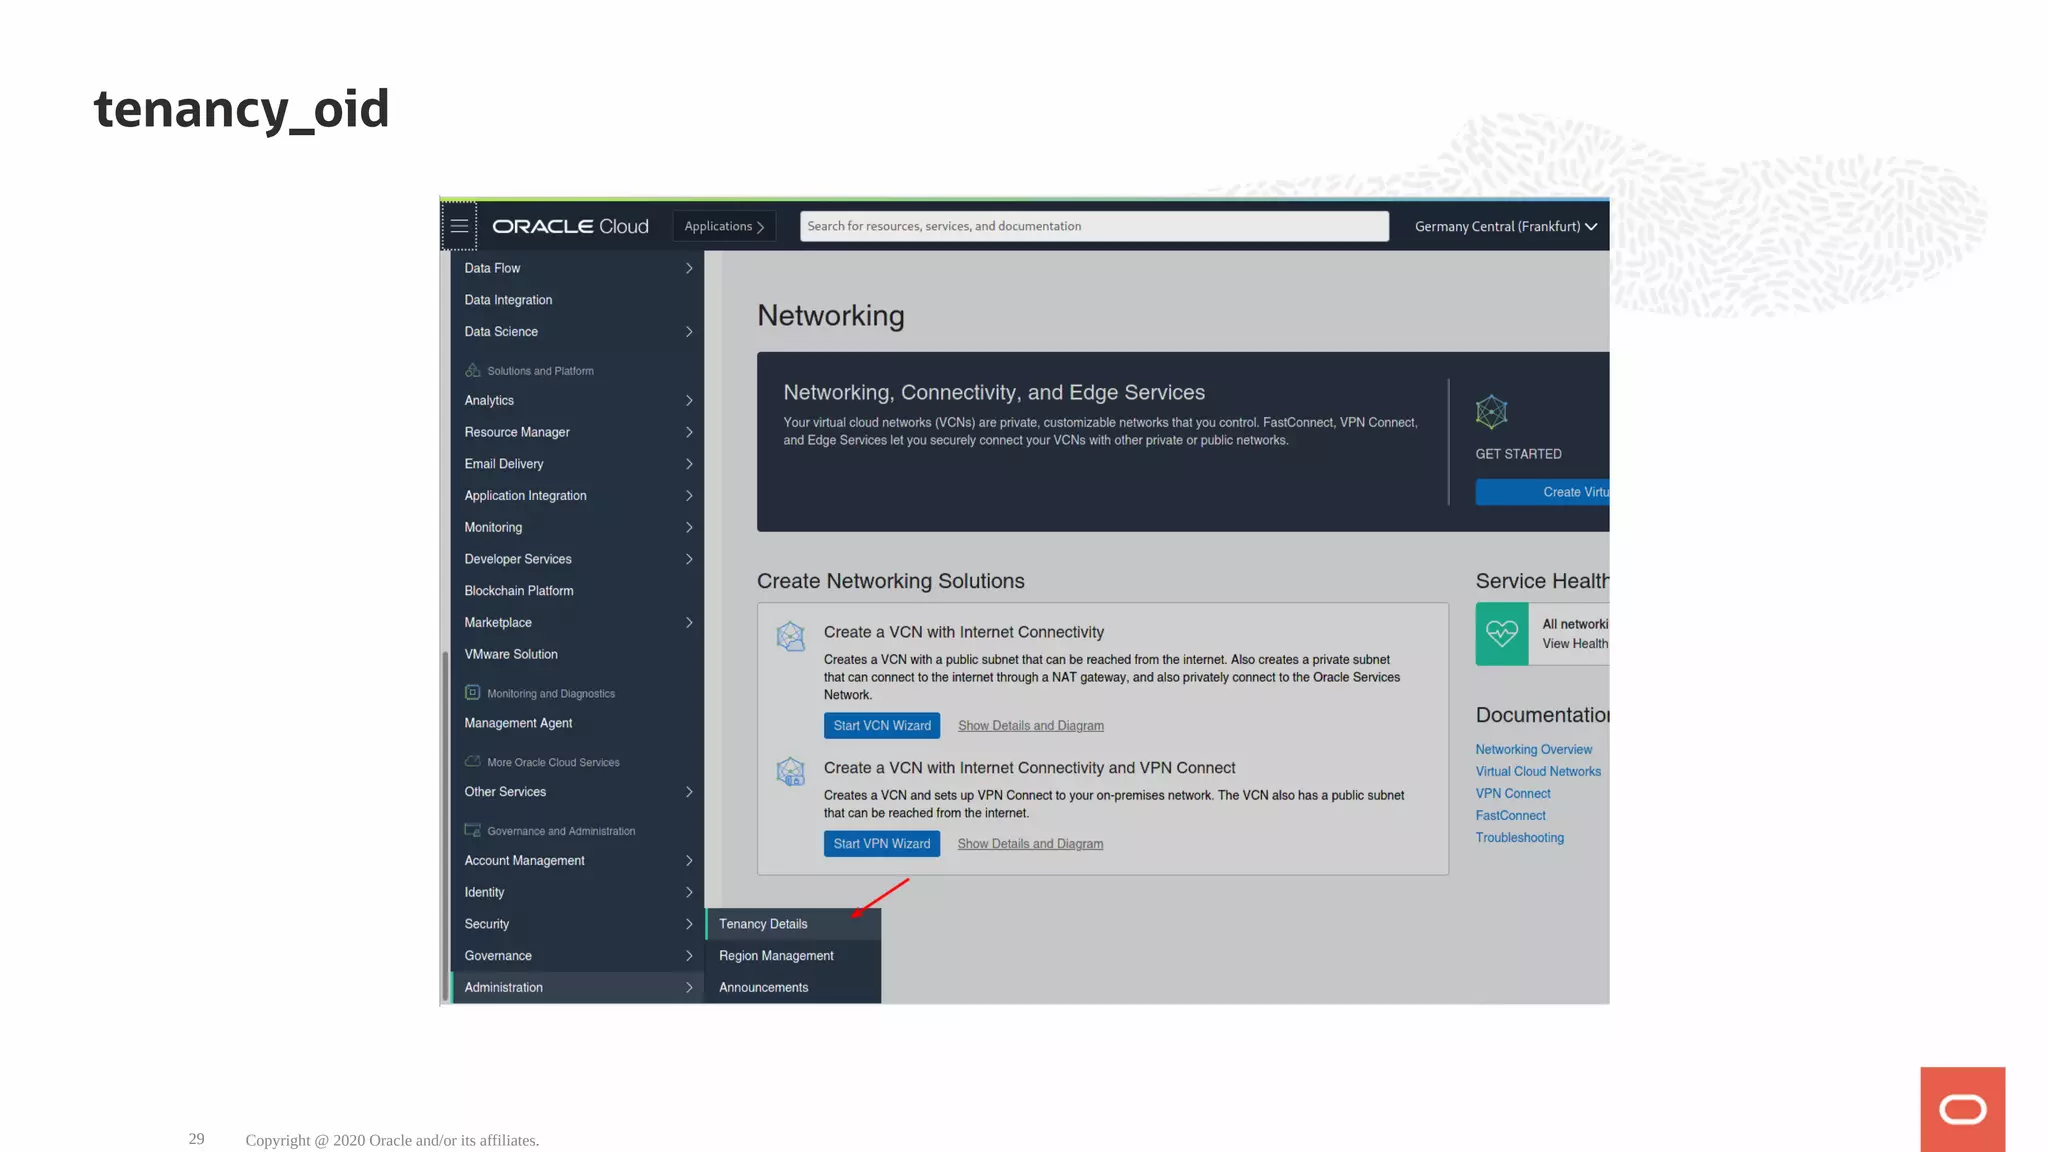Click Monitoring and Diagnostics section icon

pos(473,692)
